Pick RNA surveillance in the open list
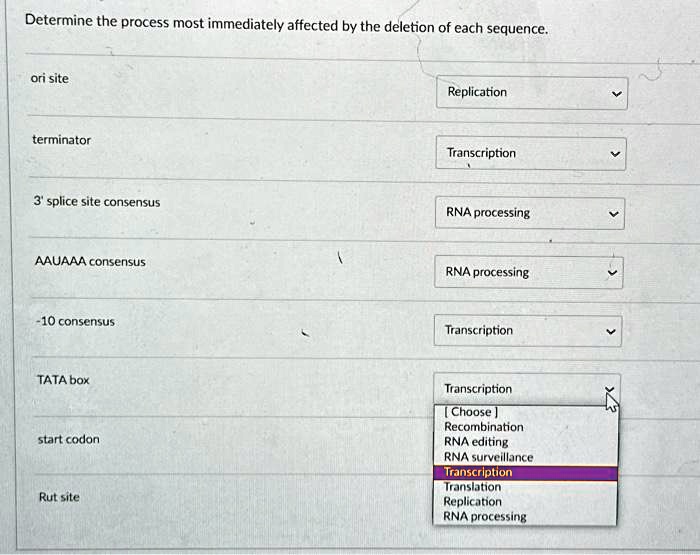The width and height of the screenshot is (700, 555). (488, 457)
